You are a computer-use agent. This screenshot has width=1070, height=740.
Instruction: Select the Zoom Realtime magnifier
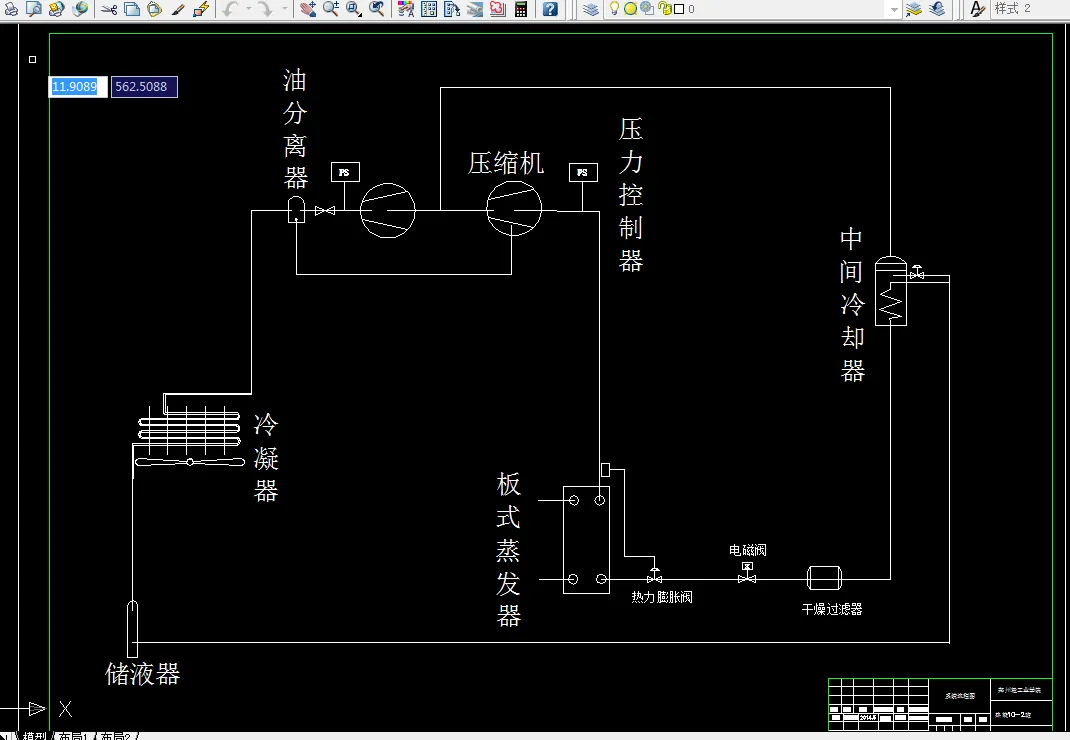(331, 9)
